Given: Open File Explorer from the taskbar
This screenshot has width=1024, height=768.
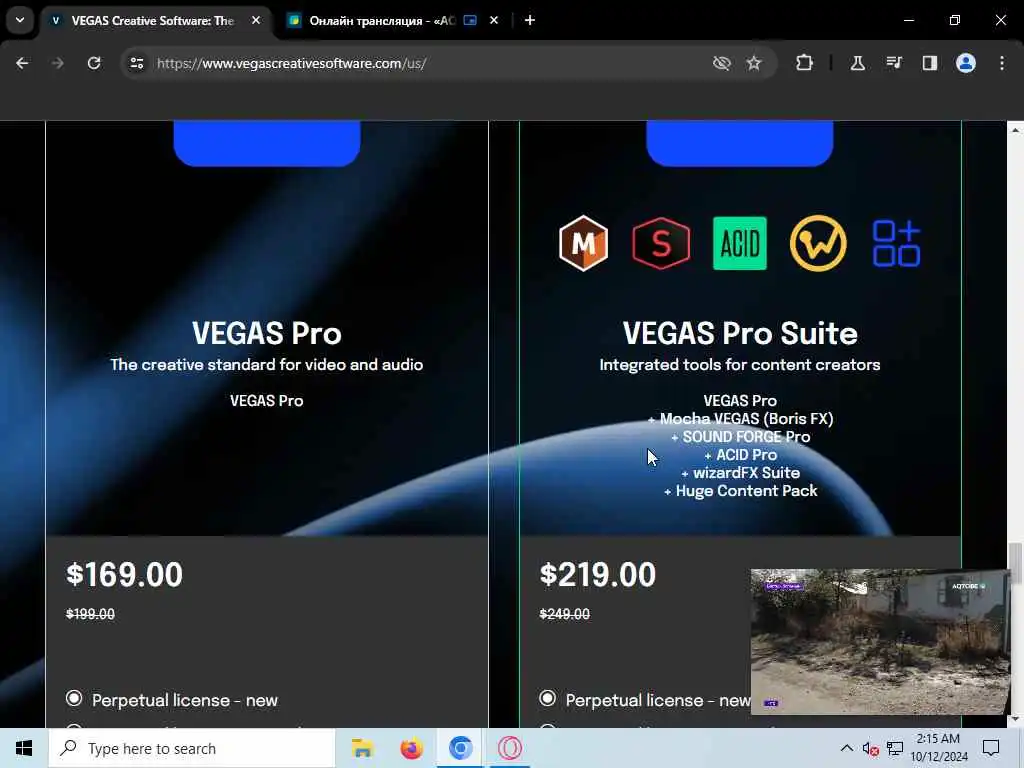Looking at the screenshot, I should tap(362, 748).
